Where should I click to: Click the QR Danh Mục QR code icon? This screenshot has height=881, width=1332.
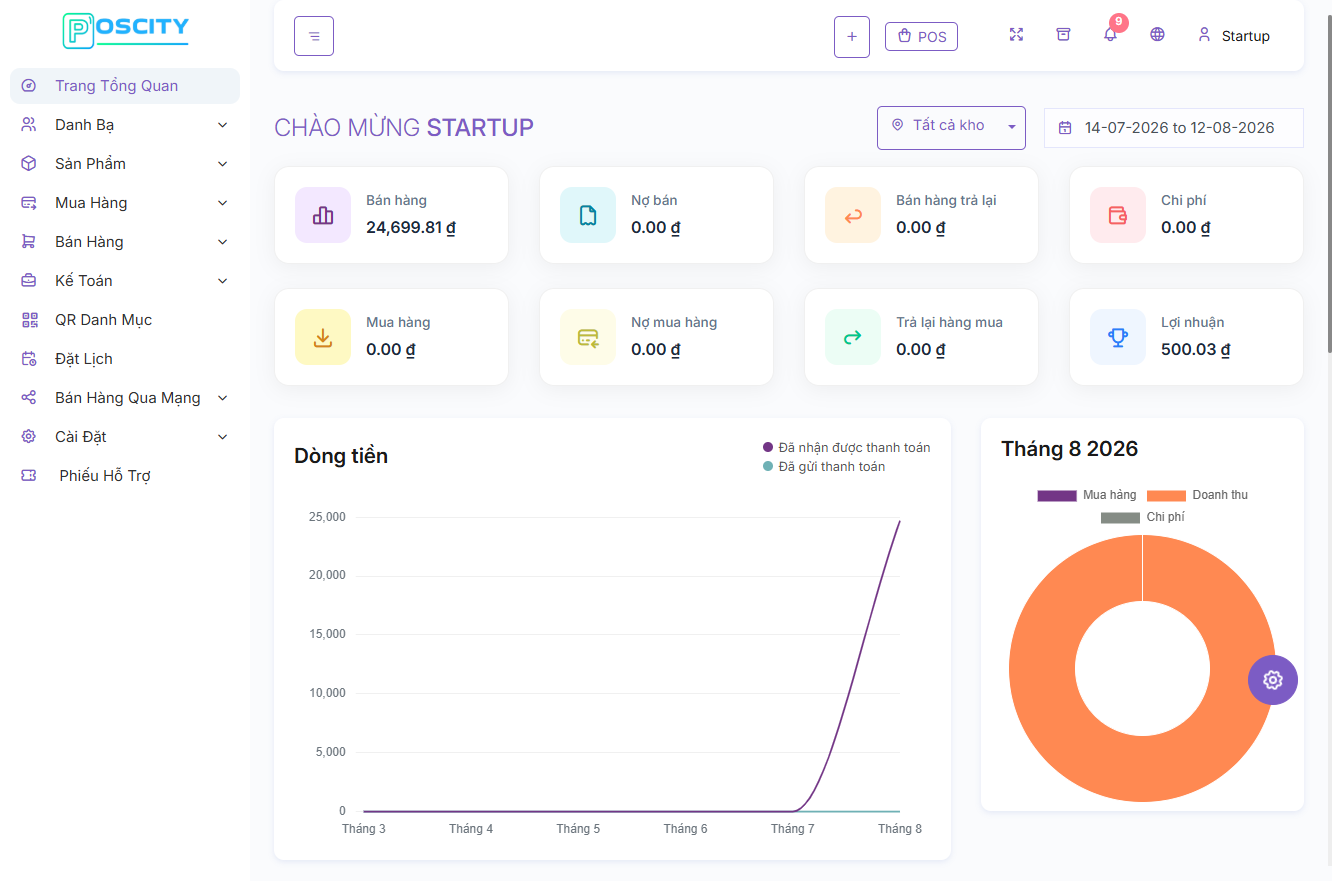point(29,320)
